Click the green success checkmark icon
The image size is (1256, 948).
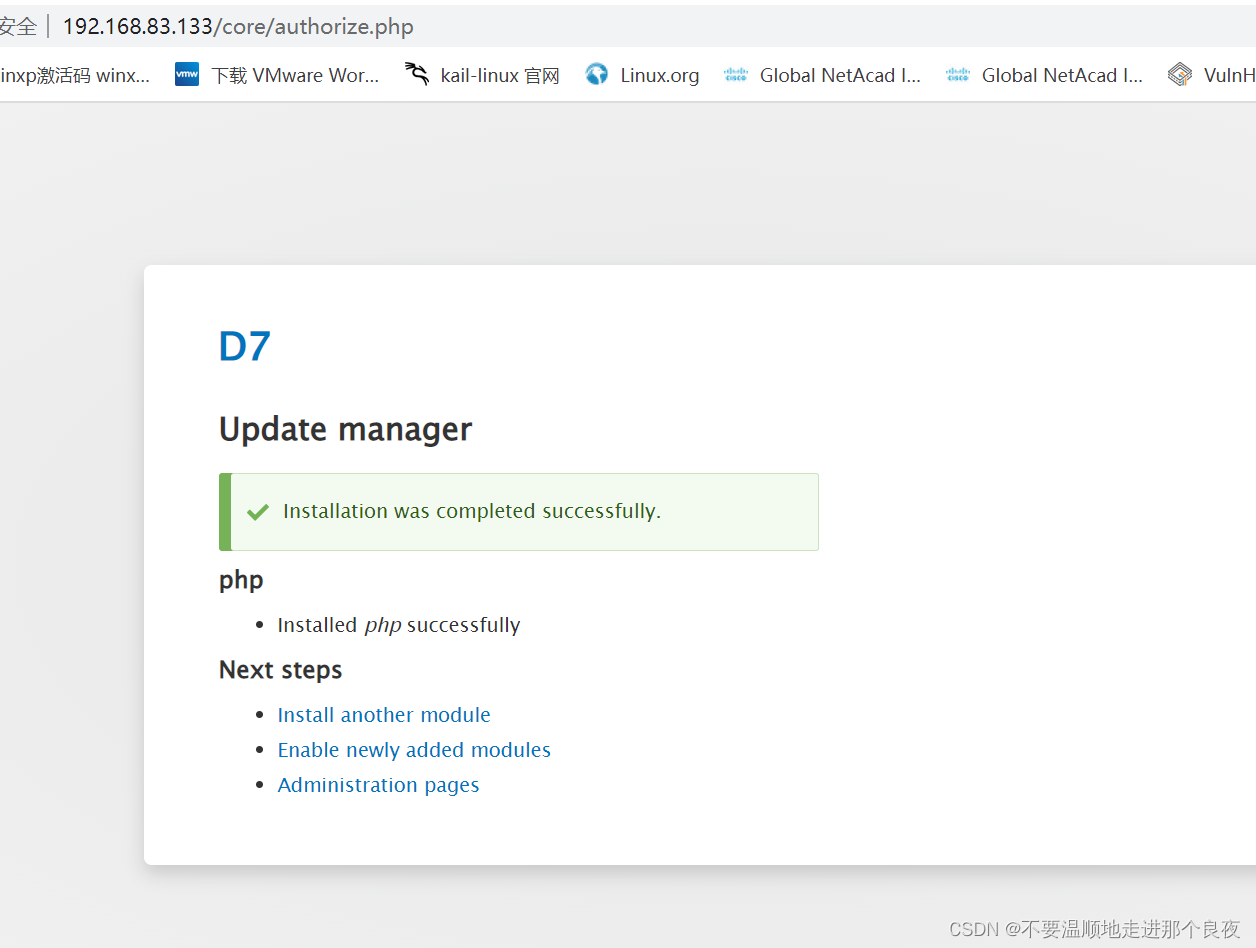click(258, 512)
